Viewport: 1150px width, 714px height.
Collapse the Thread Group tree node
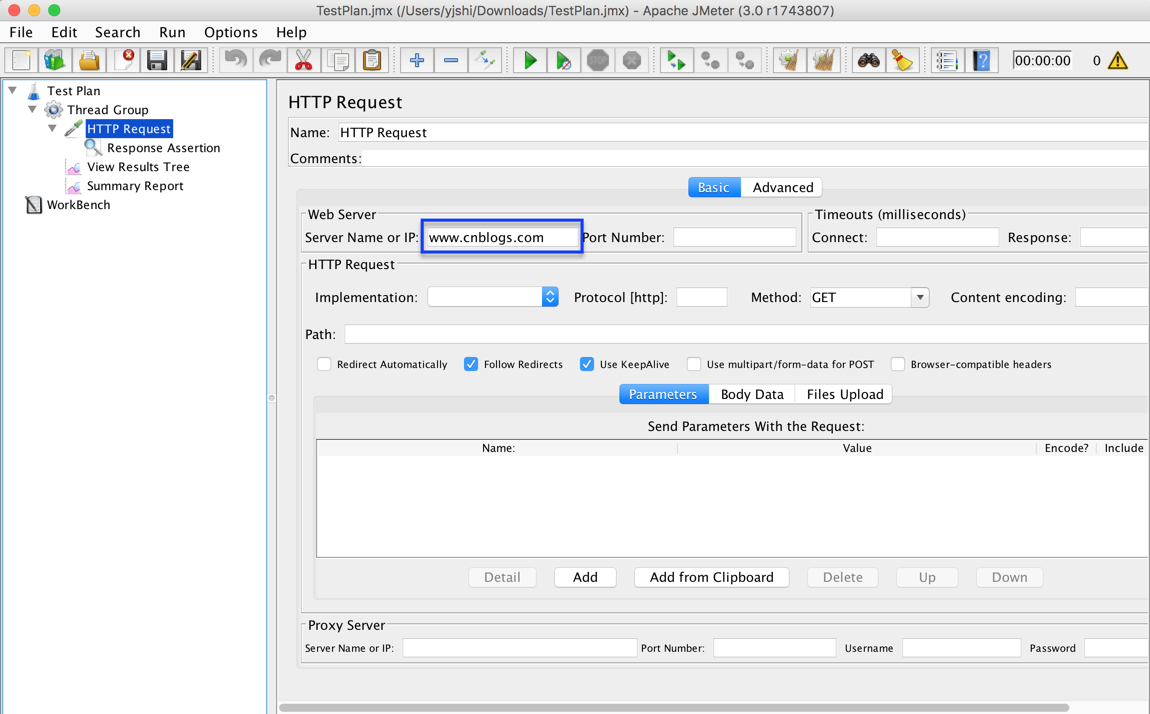[33, 110]
